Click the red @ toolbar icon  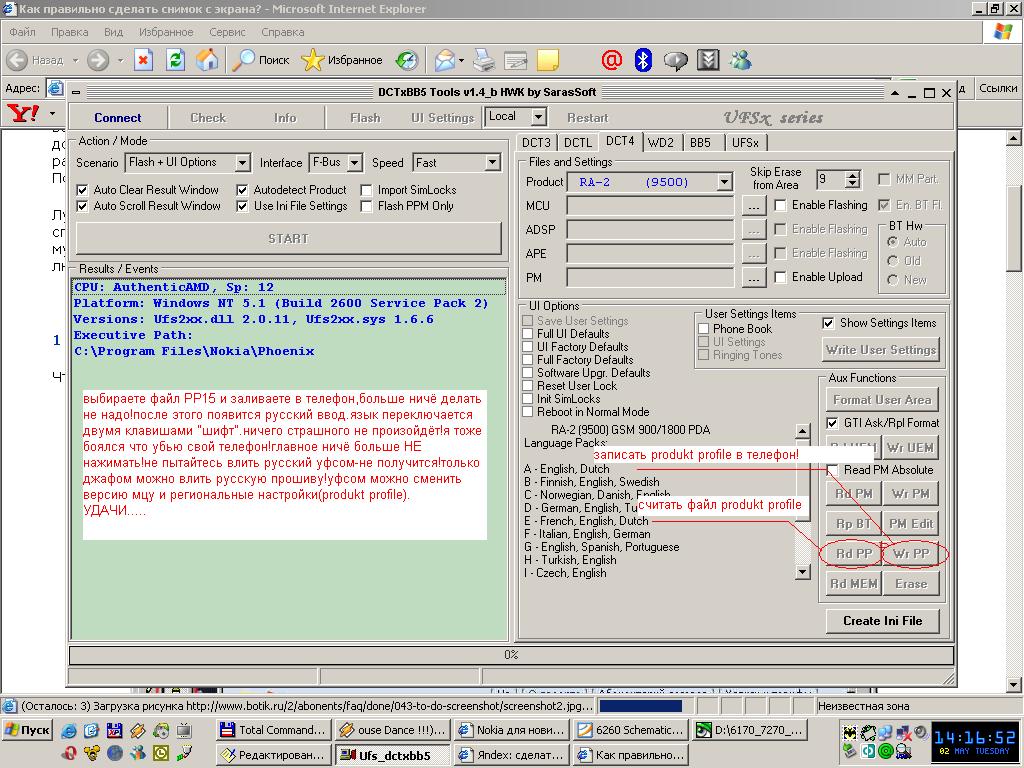611,60
